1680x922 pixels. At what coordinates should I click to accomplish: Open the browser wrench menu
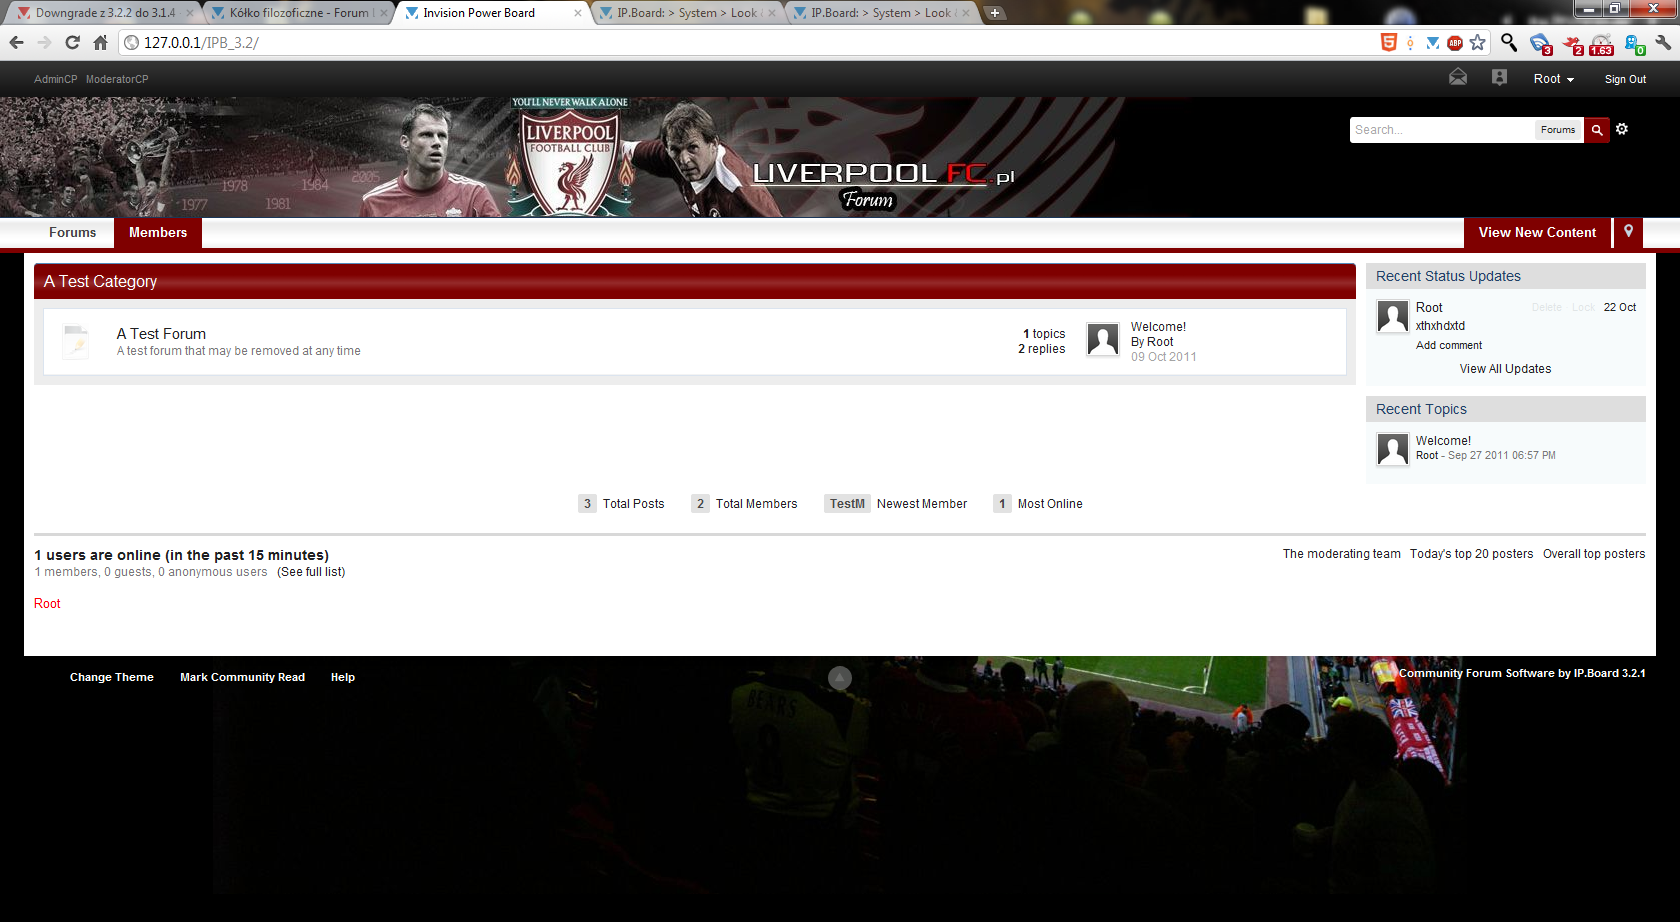(x=1663, y=42)
